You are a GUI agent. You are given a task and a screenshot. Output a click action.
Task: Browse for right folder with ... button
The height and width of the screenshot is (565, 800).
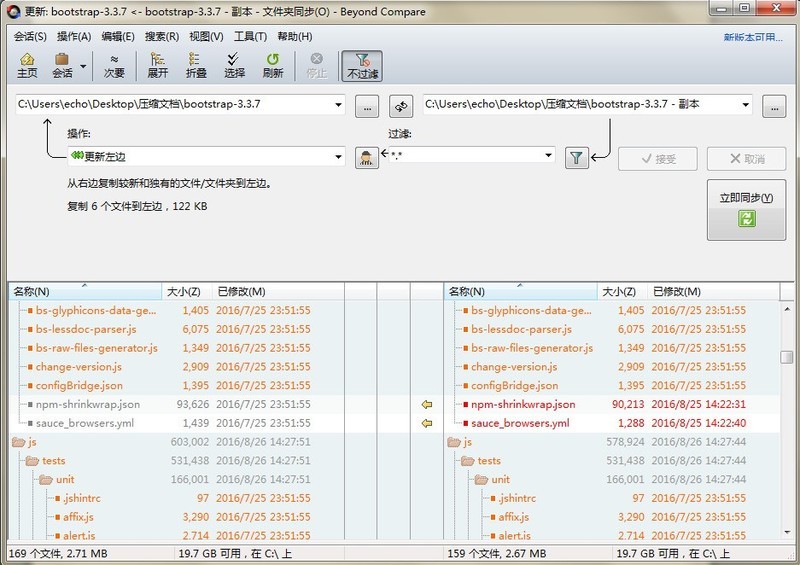[774, 107]
